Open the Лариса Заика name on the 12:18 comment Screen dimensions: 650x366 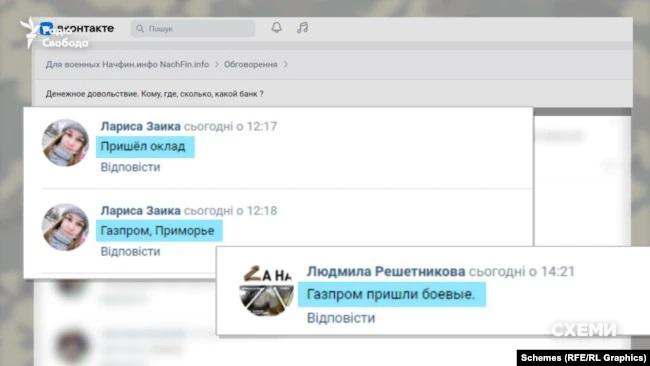point(141,211)
